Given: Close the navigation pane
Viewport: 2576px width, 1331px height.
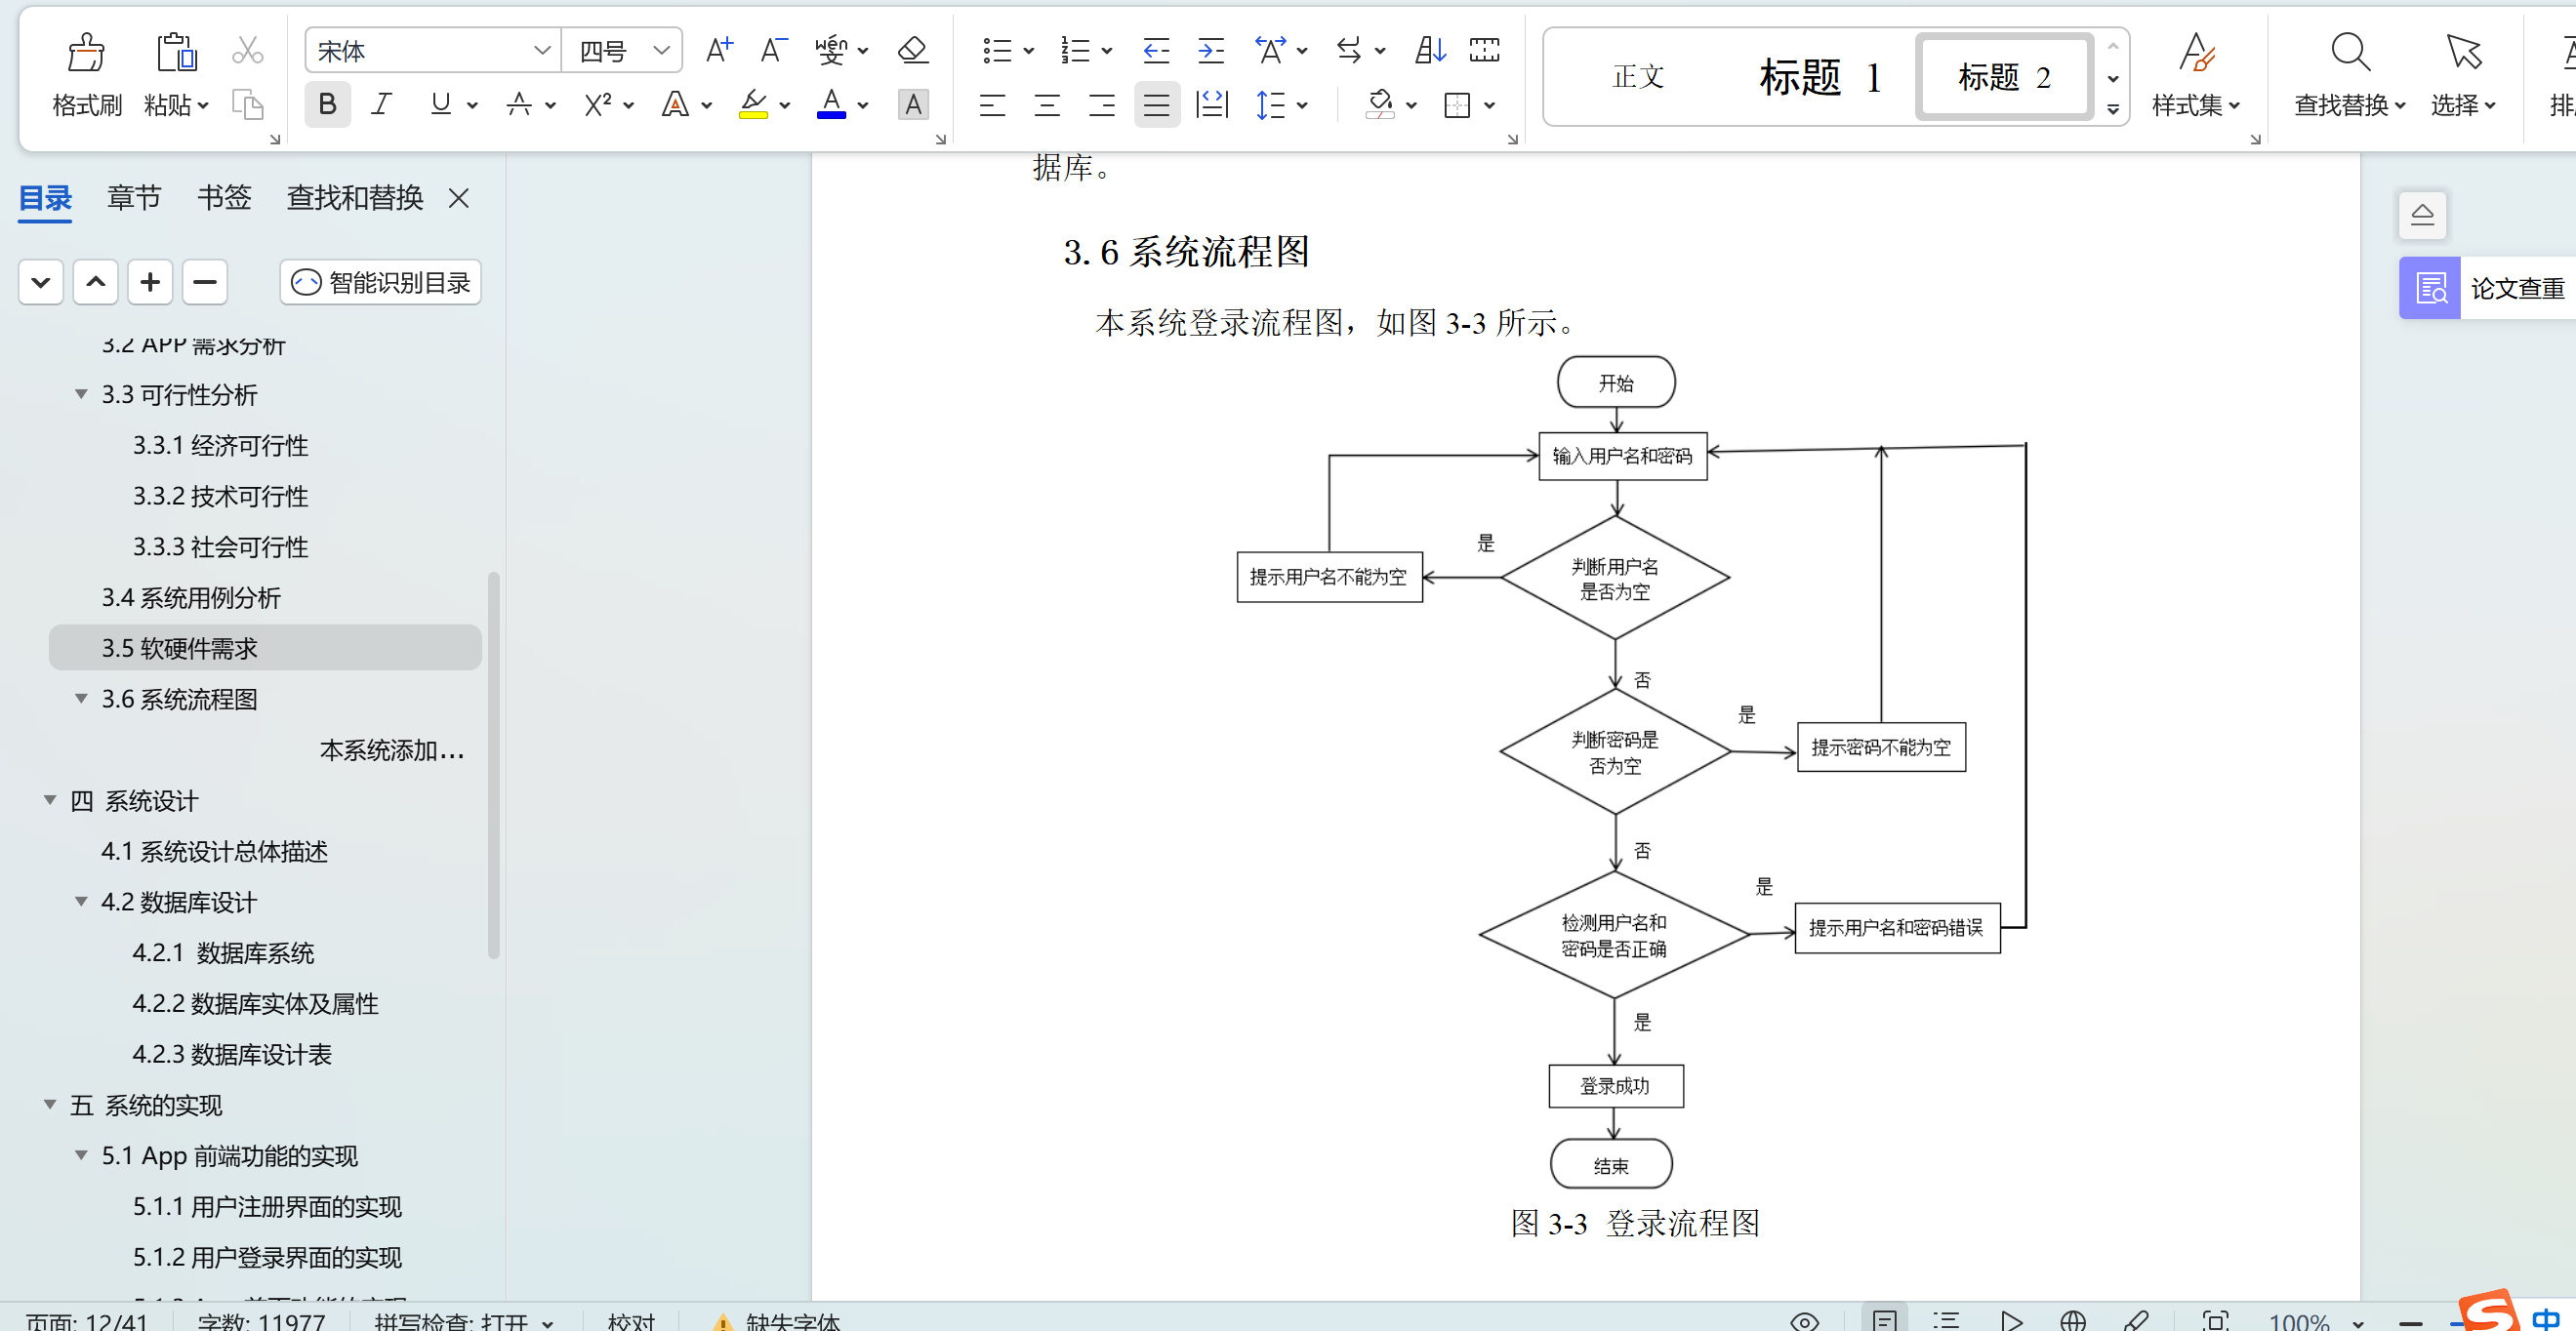Looking at the screenshot, I should tap(458, 198).
